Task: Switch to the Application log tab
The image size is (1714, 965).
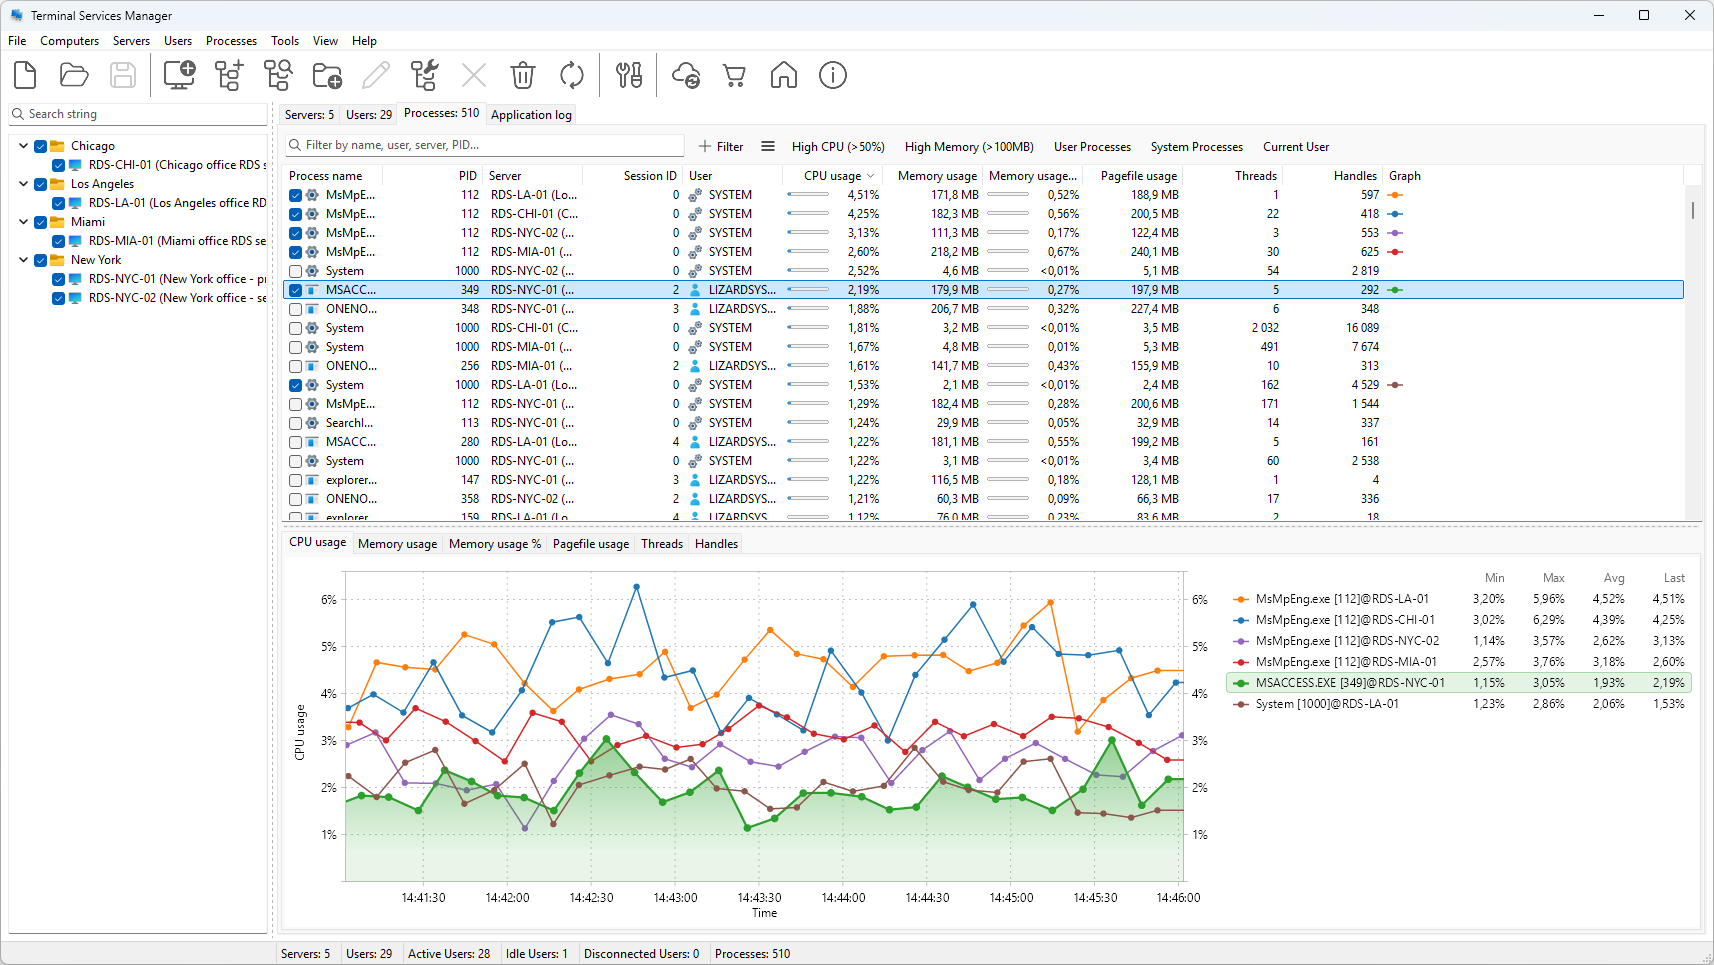Action: click(531, 115)
